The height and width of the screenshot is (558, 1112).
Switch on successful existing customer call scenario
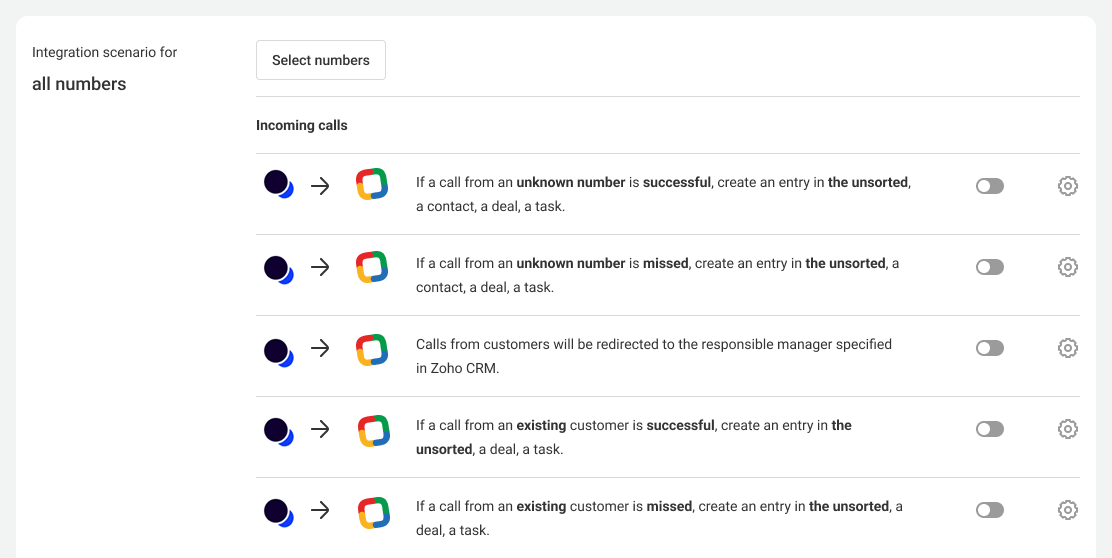(x=989, y=429)
